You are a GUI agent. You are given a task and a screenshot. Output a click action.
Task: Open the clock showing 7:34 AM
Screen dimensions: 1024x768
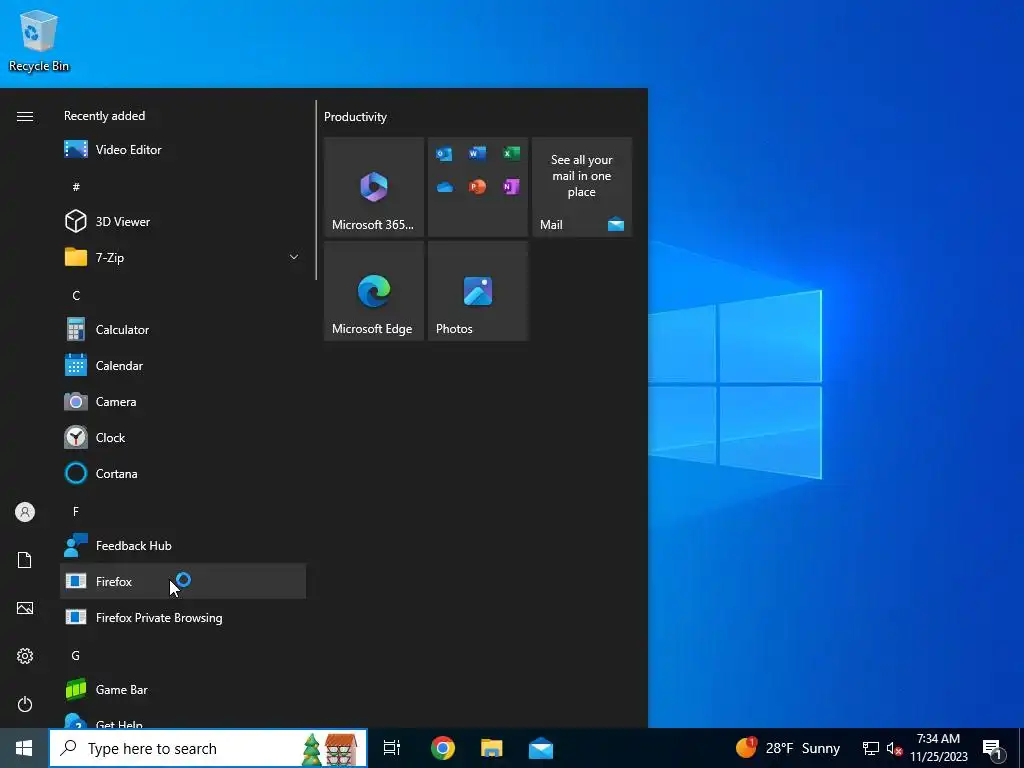(x=938, y=748)
